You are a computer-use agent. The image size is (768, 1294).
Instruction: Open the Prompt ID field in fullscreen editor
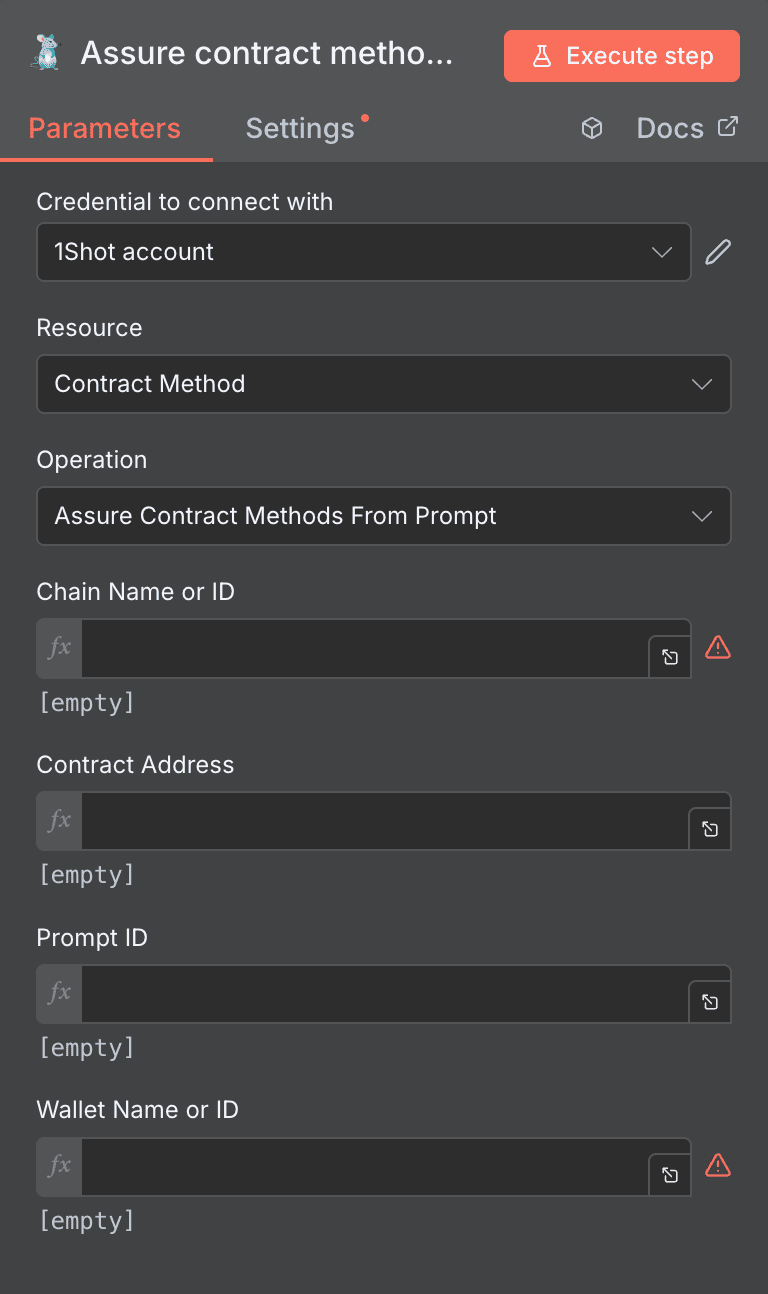710,1001
